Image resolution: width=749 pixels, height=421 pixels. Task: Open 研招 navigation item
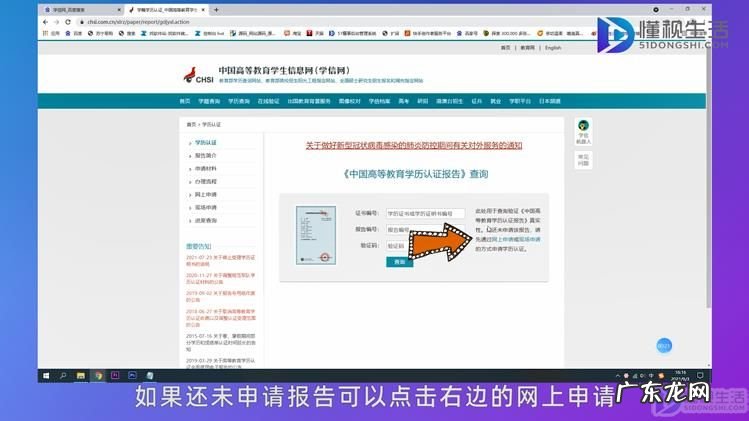click(x=423, y=101)
